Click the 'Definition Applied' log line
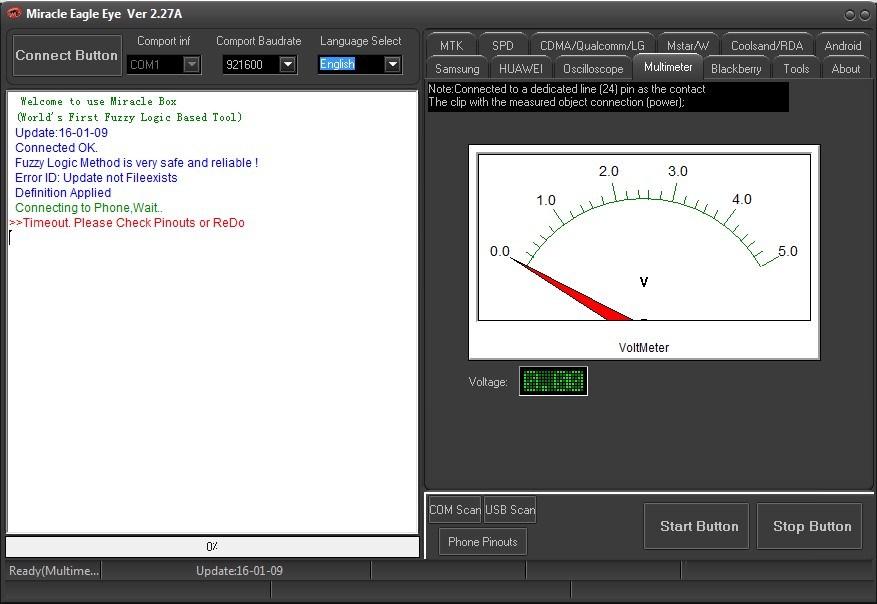This screenshot has width=877, height=604. (63, 192)
